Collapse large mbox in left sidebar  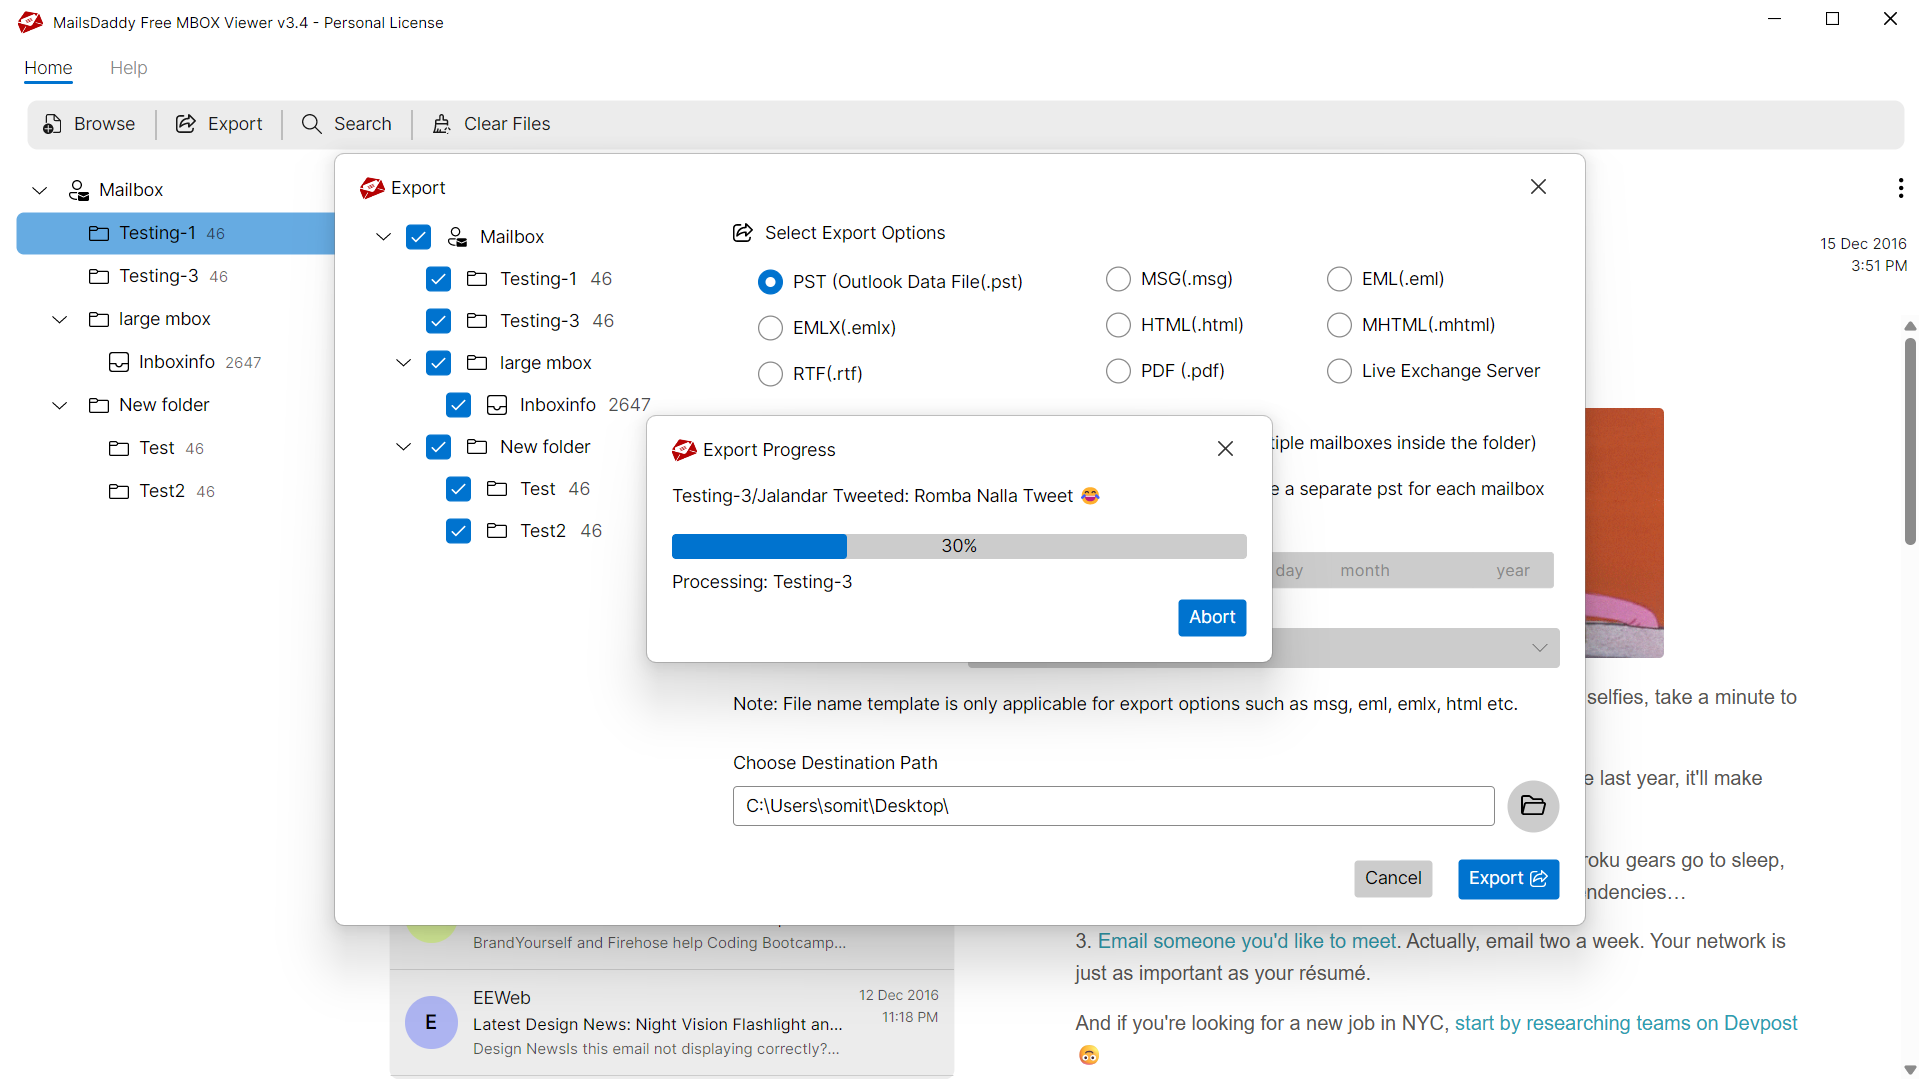[x=59, y=319]
